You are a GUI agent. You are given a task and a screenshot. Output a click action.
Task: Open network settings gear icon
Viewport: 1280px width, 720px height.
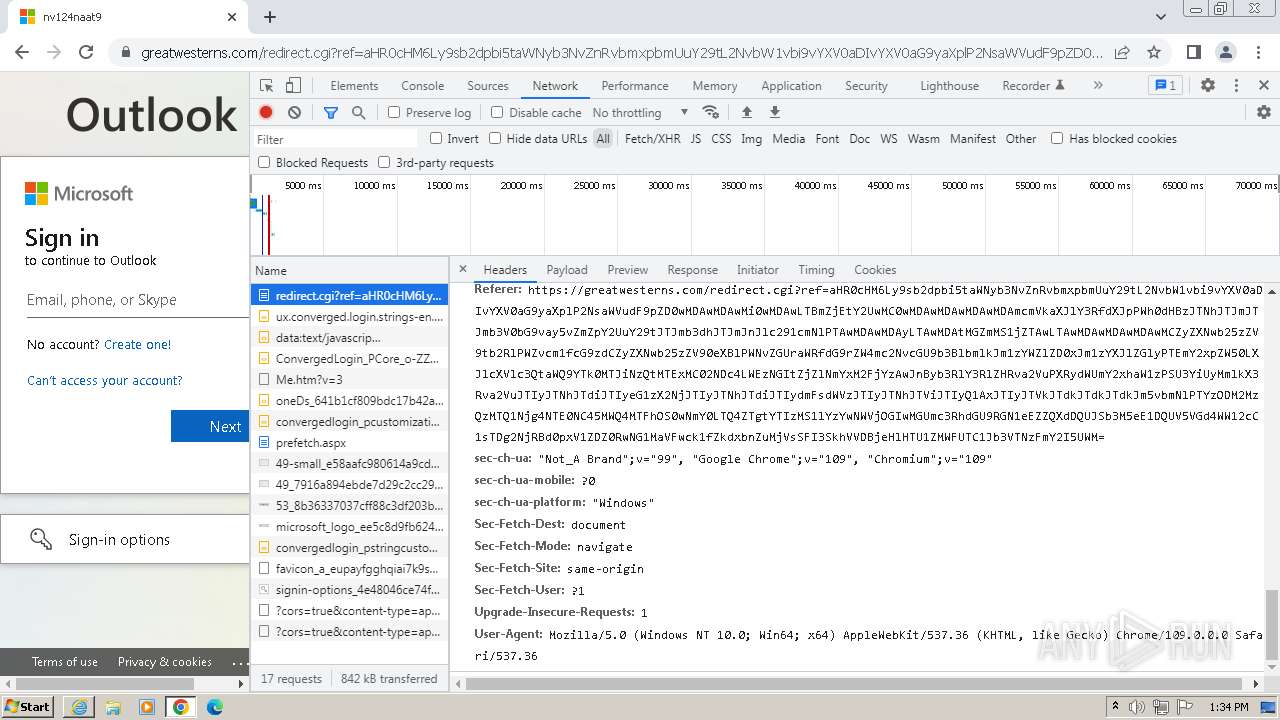coord(1264,112)
